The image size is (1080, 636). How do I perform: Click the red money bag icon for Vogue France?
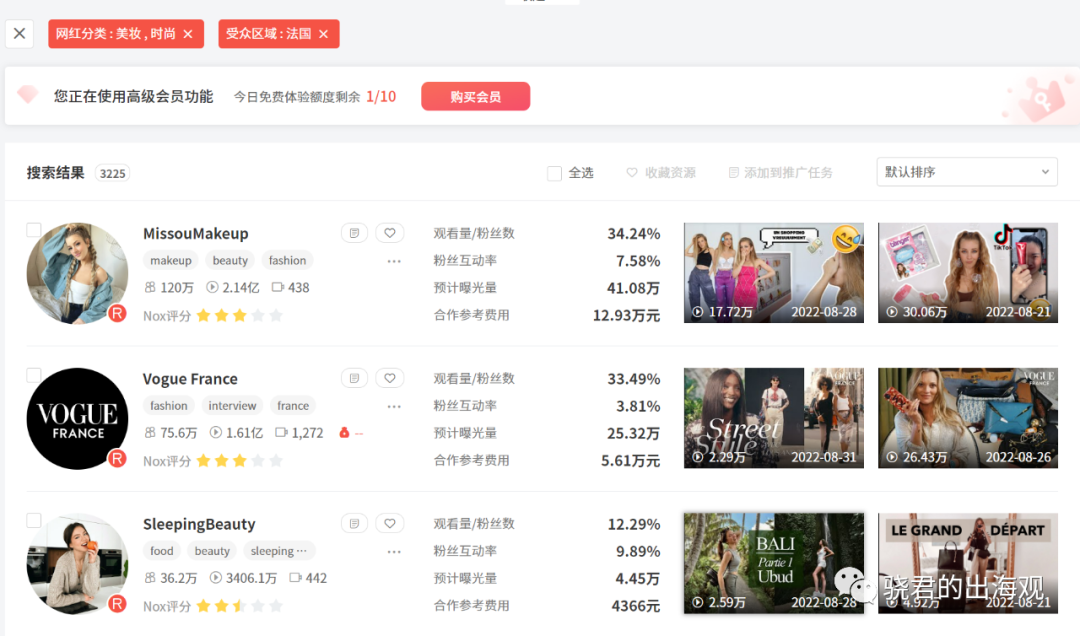click(x=344, y=433)
